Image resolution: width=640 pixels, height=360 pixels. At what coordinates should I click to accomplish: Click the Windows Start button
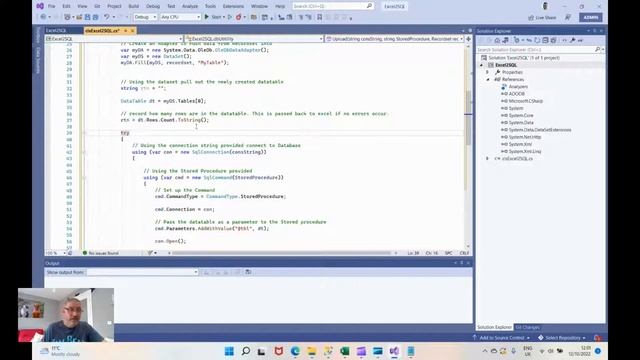(229, 351)
